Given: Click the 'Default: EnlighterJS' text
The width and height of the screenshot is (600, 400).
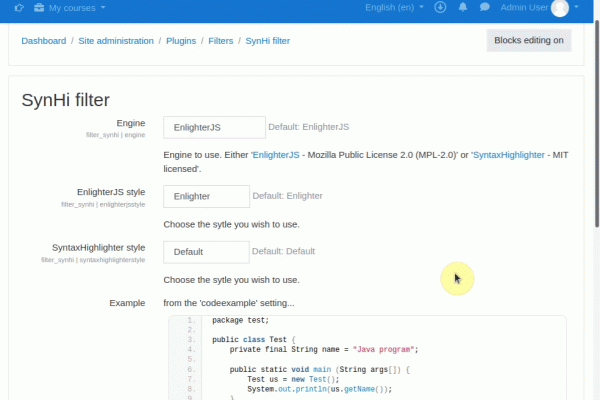Looking at the screenshot, I should pos(308,127).
